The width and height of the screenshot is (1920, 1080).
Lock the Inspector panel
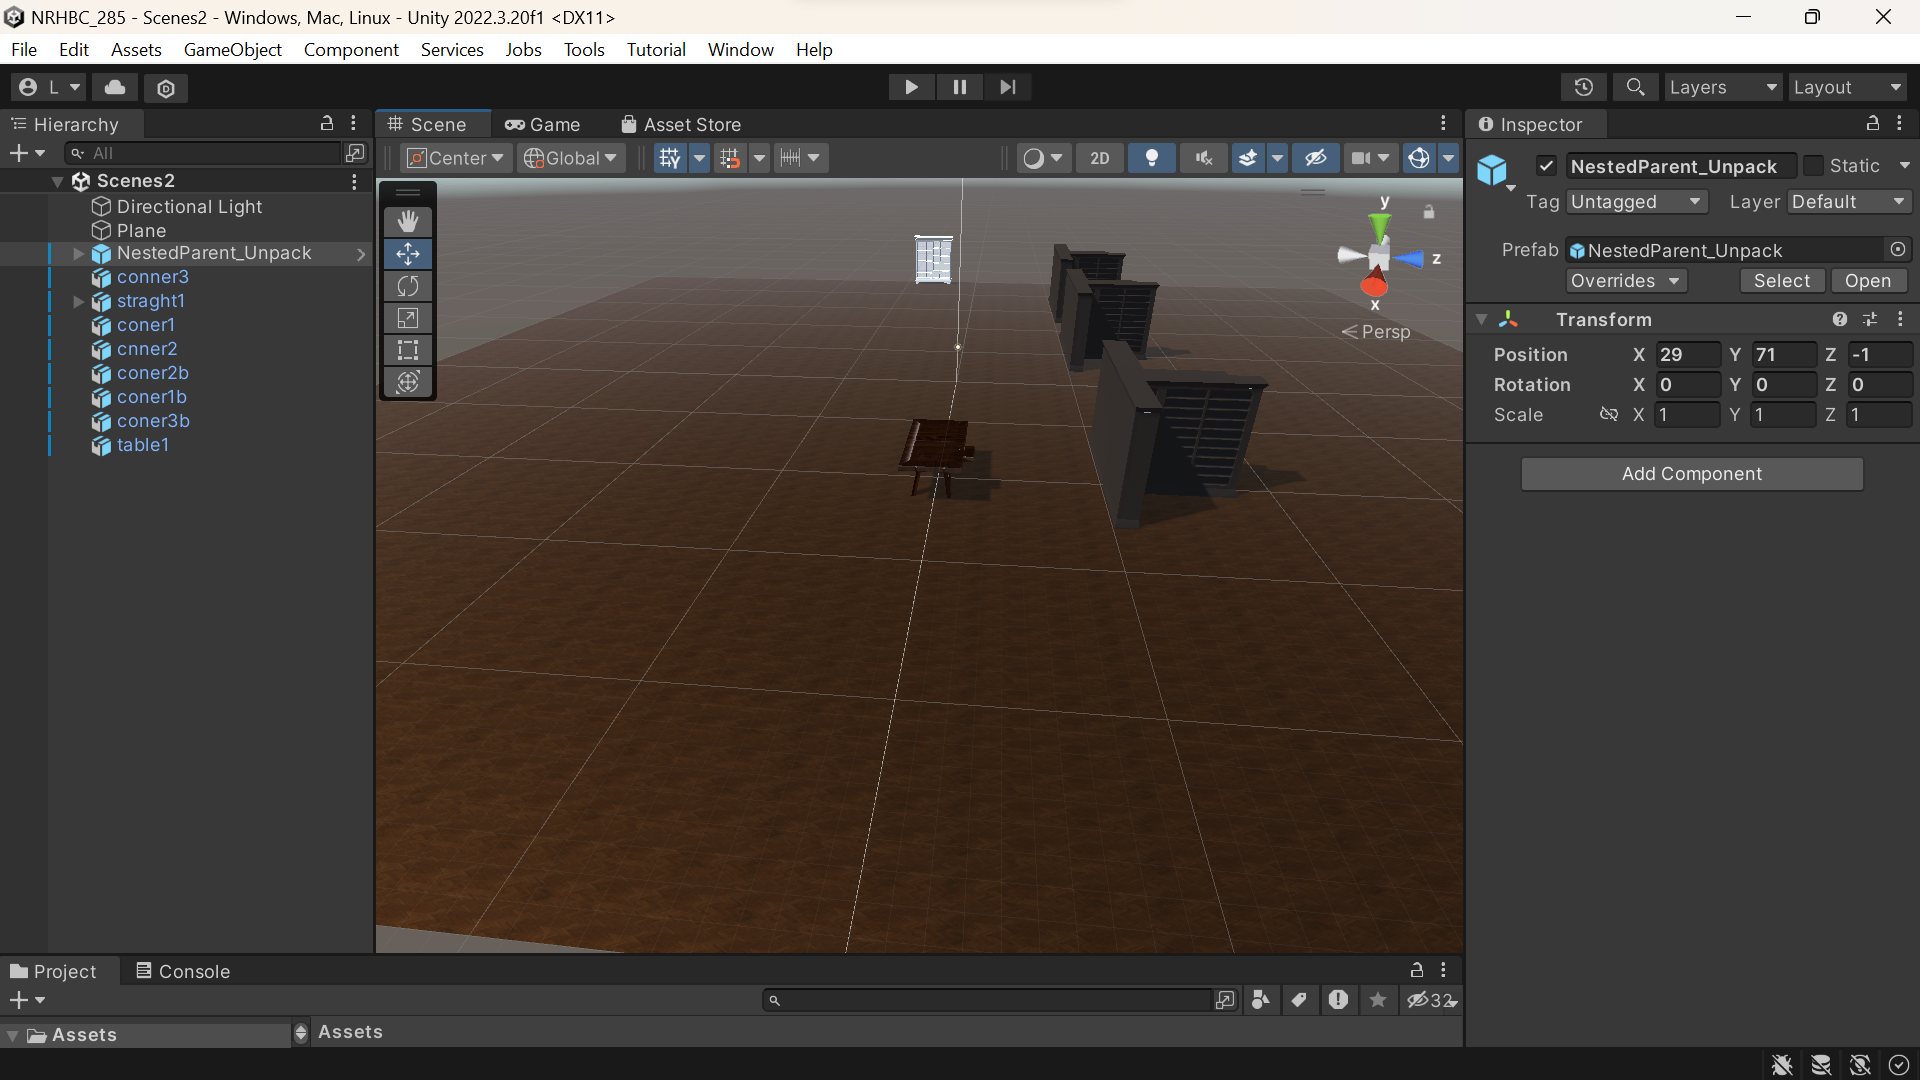1873,123
